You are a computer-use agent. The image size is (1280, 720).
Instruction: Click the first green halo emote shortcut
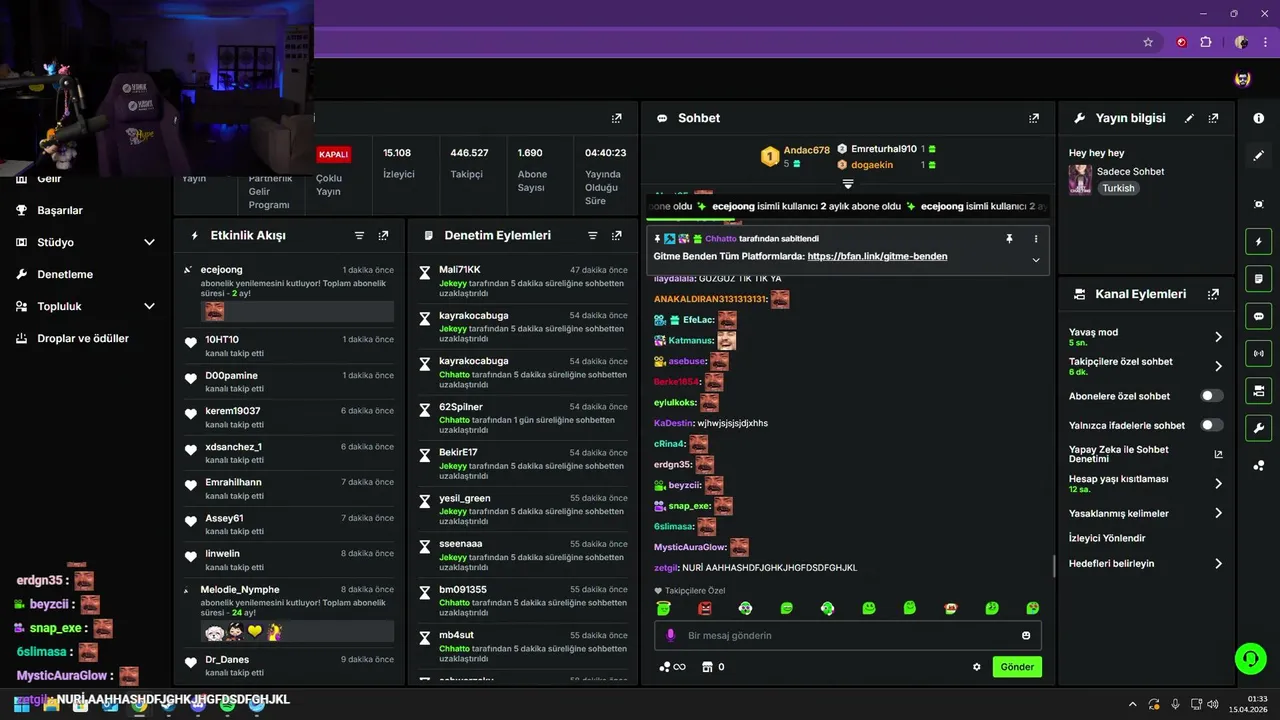[664, 608]
